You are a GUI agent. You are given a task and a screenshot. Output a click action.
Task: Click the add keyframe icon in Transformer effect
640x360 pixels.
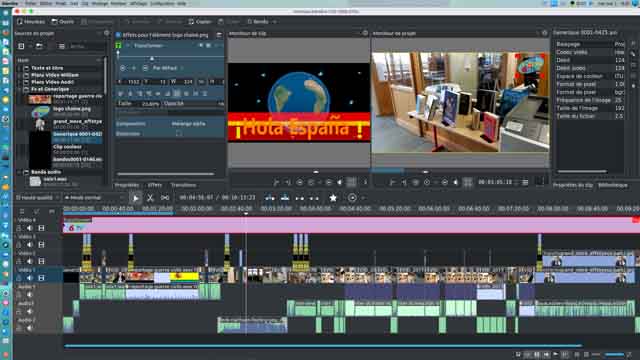coord(134,68)
